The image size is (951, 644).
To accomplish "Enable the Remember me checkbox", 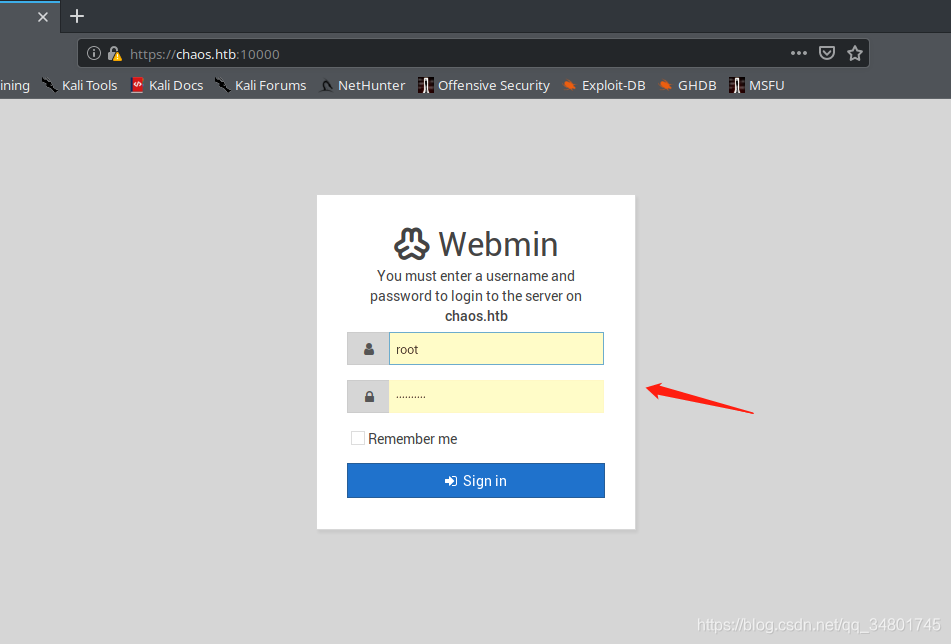I will [x=358, y=438].
